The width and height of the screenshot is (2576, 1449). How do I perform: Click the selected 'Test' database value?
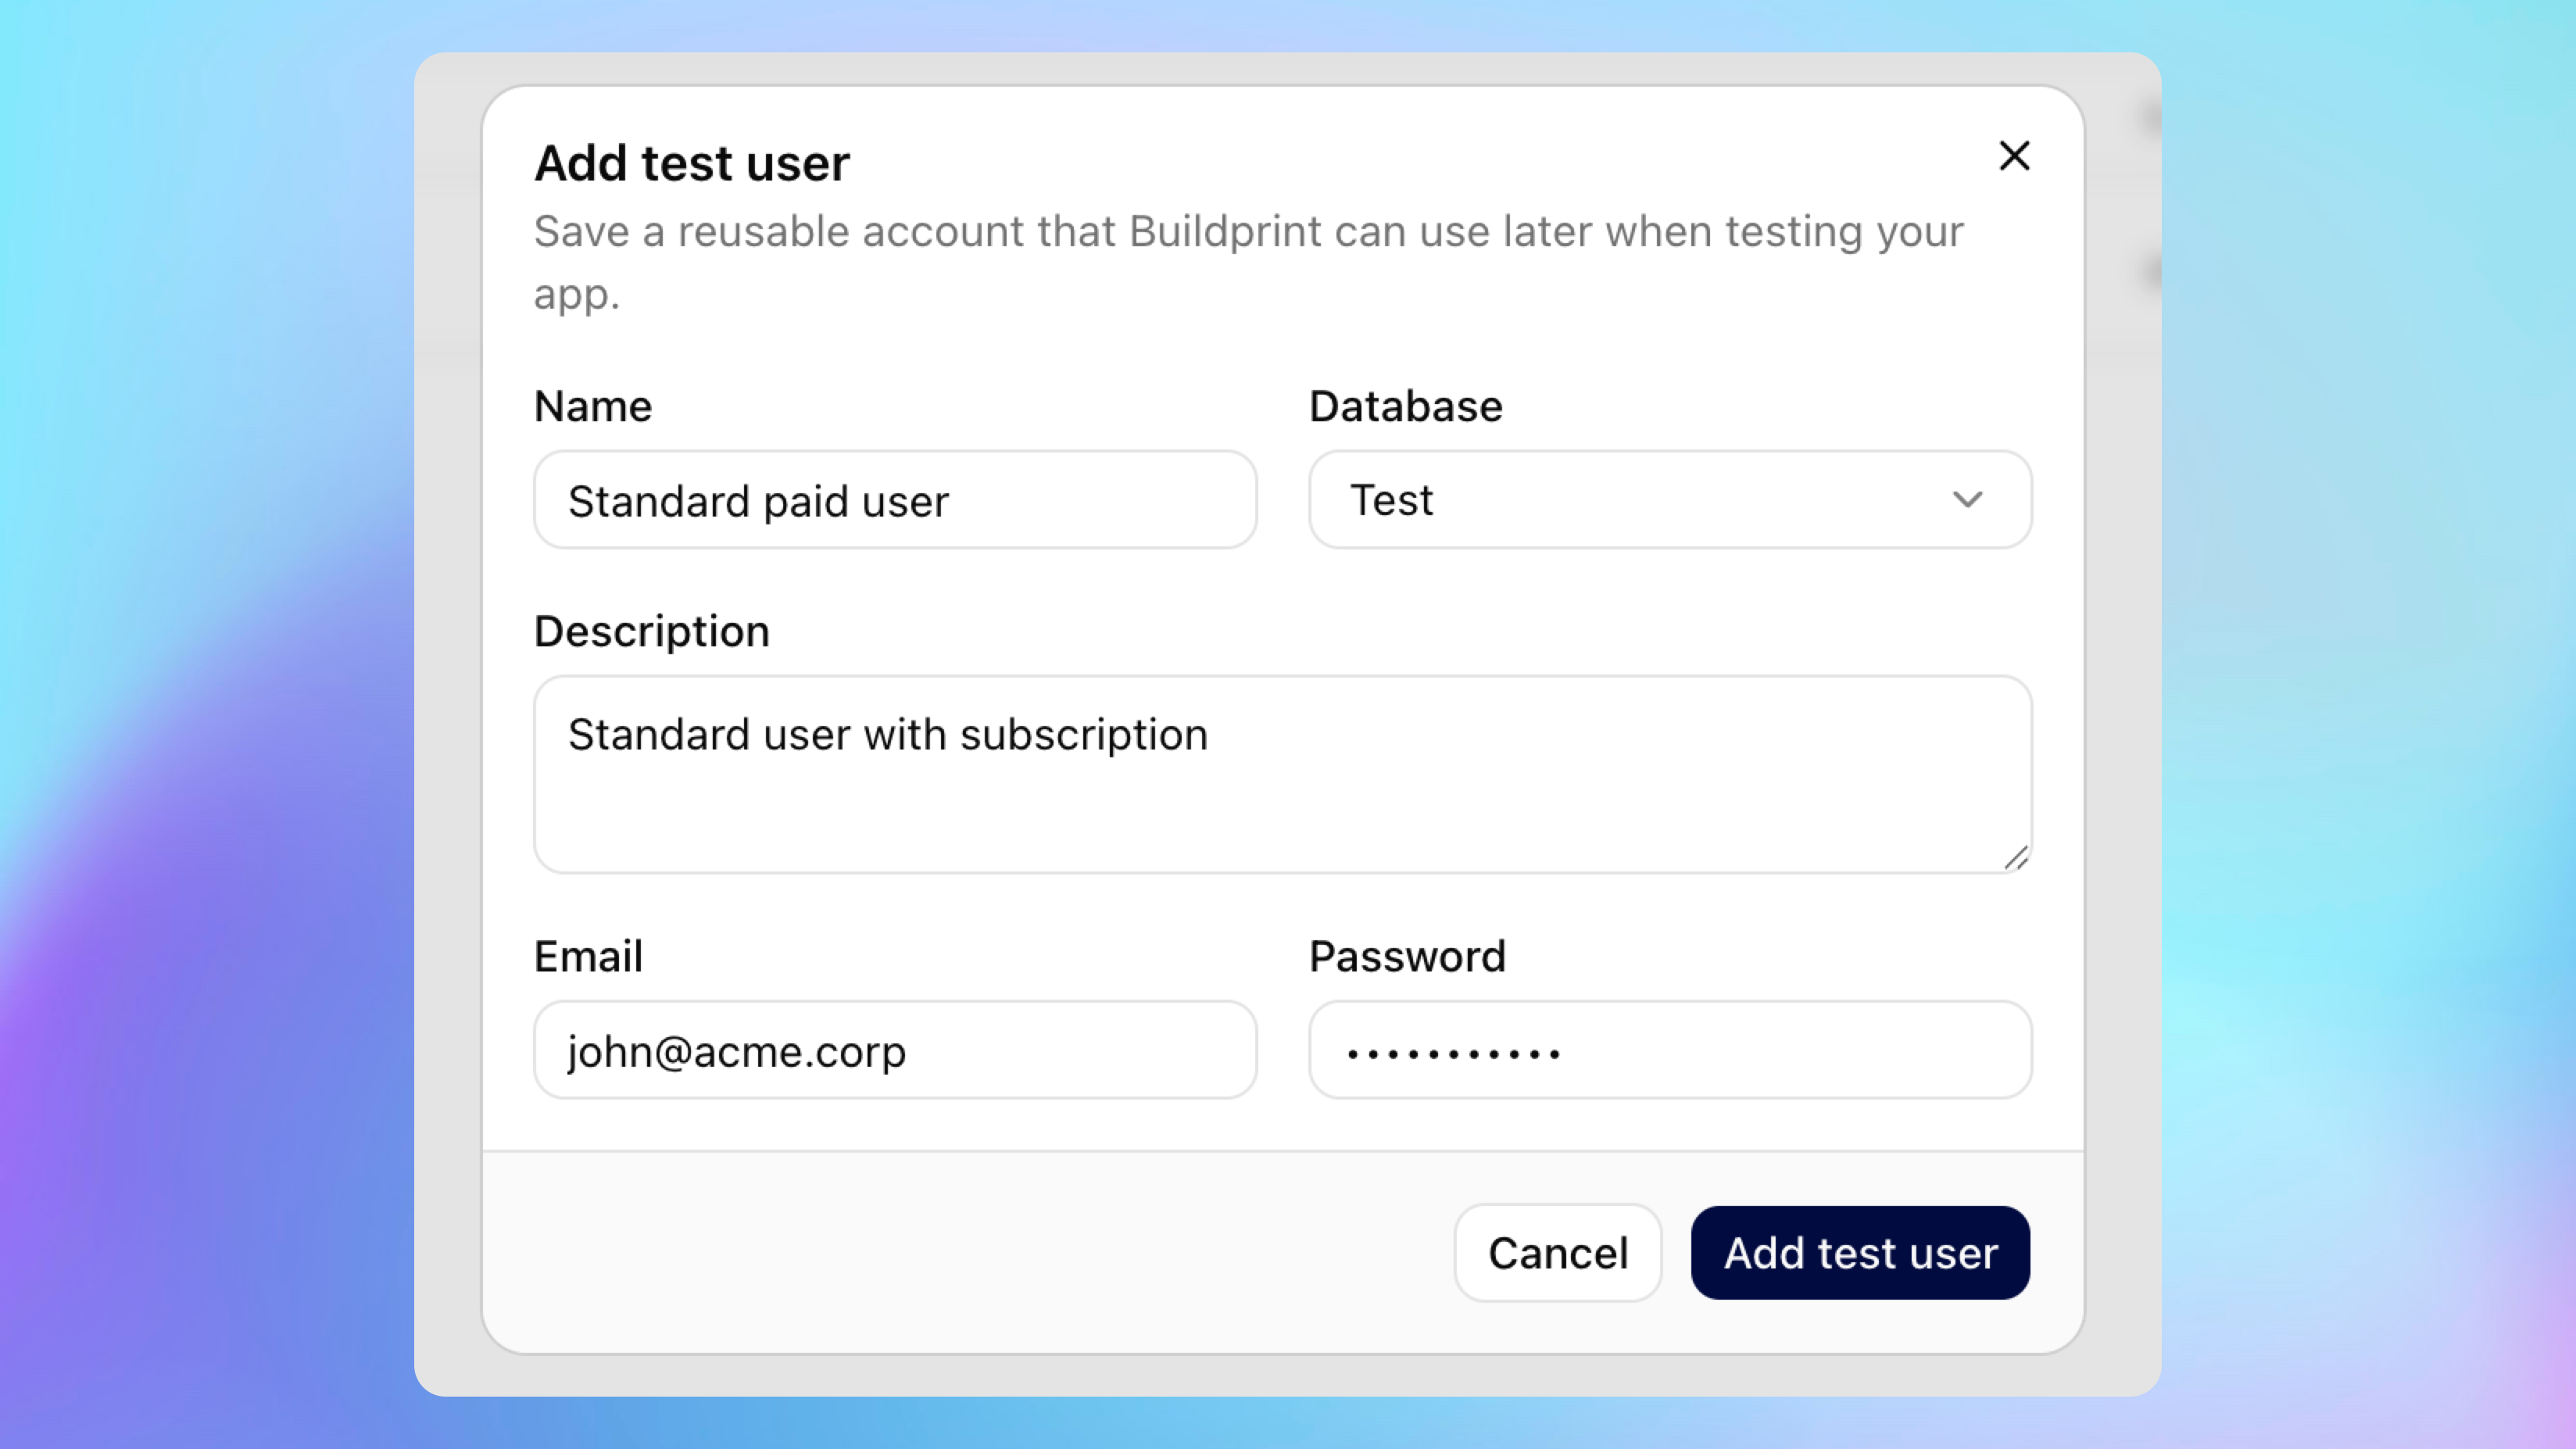(1392, 500)
